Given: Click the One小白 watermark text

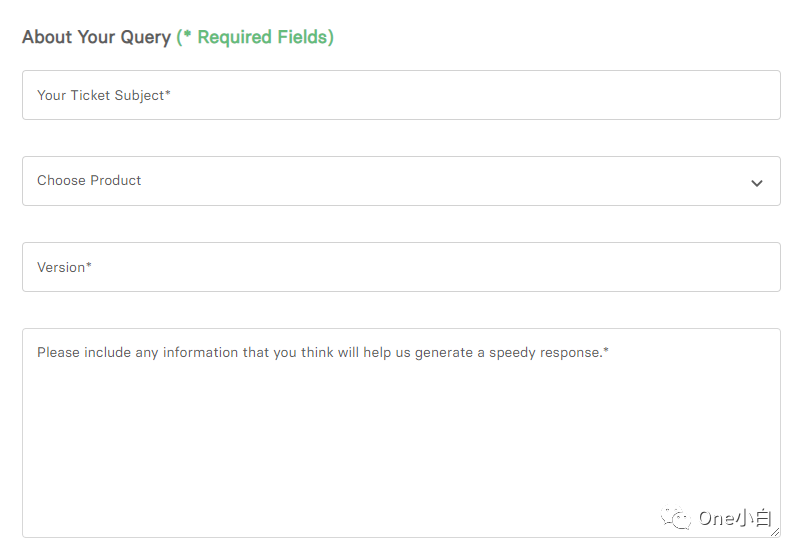Looking at the screenshot, I should pyautogui.click(x=734, y=518).
